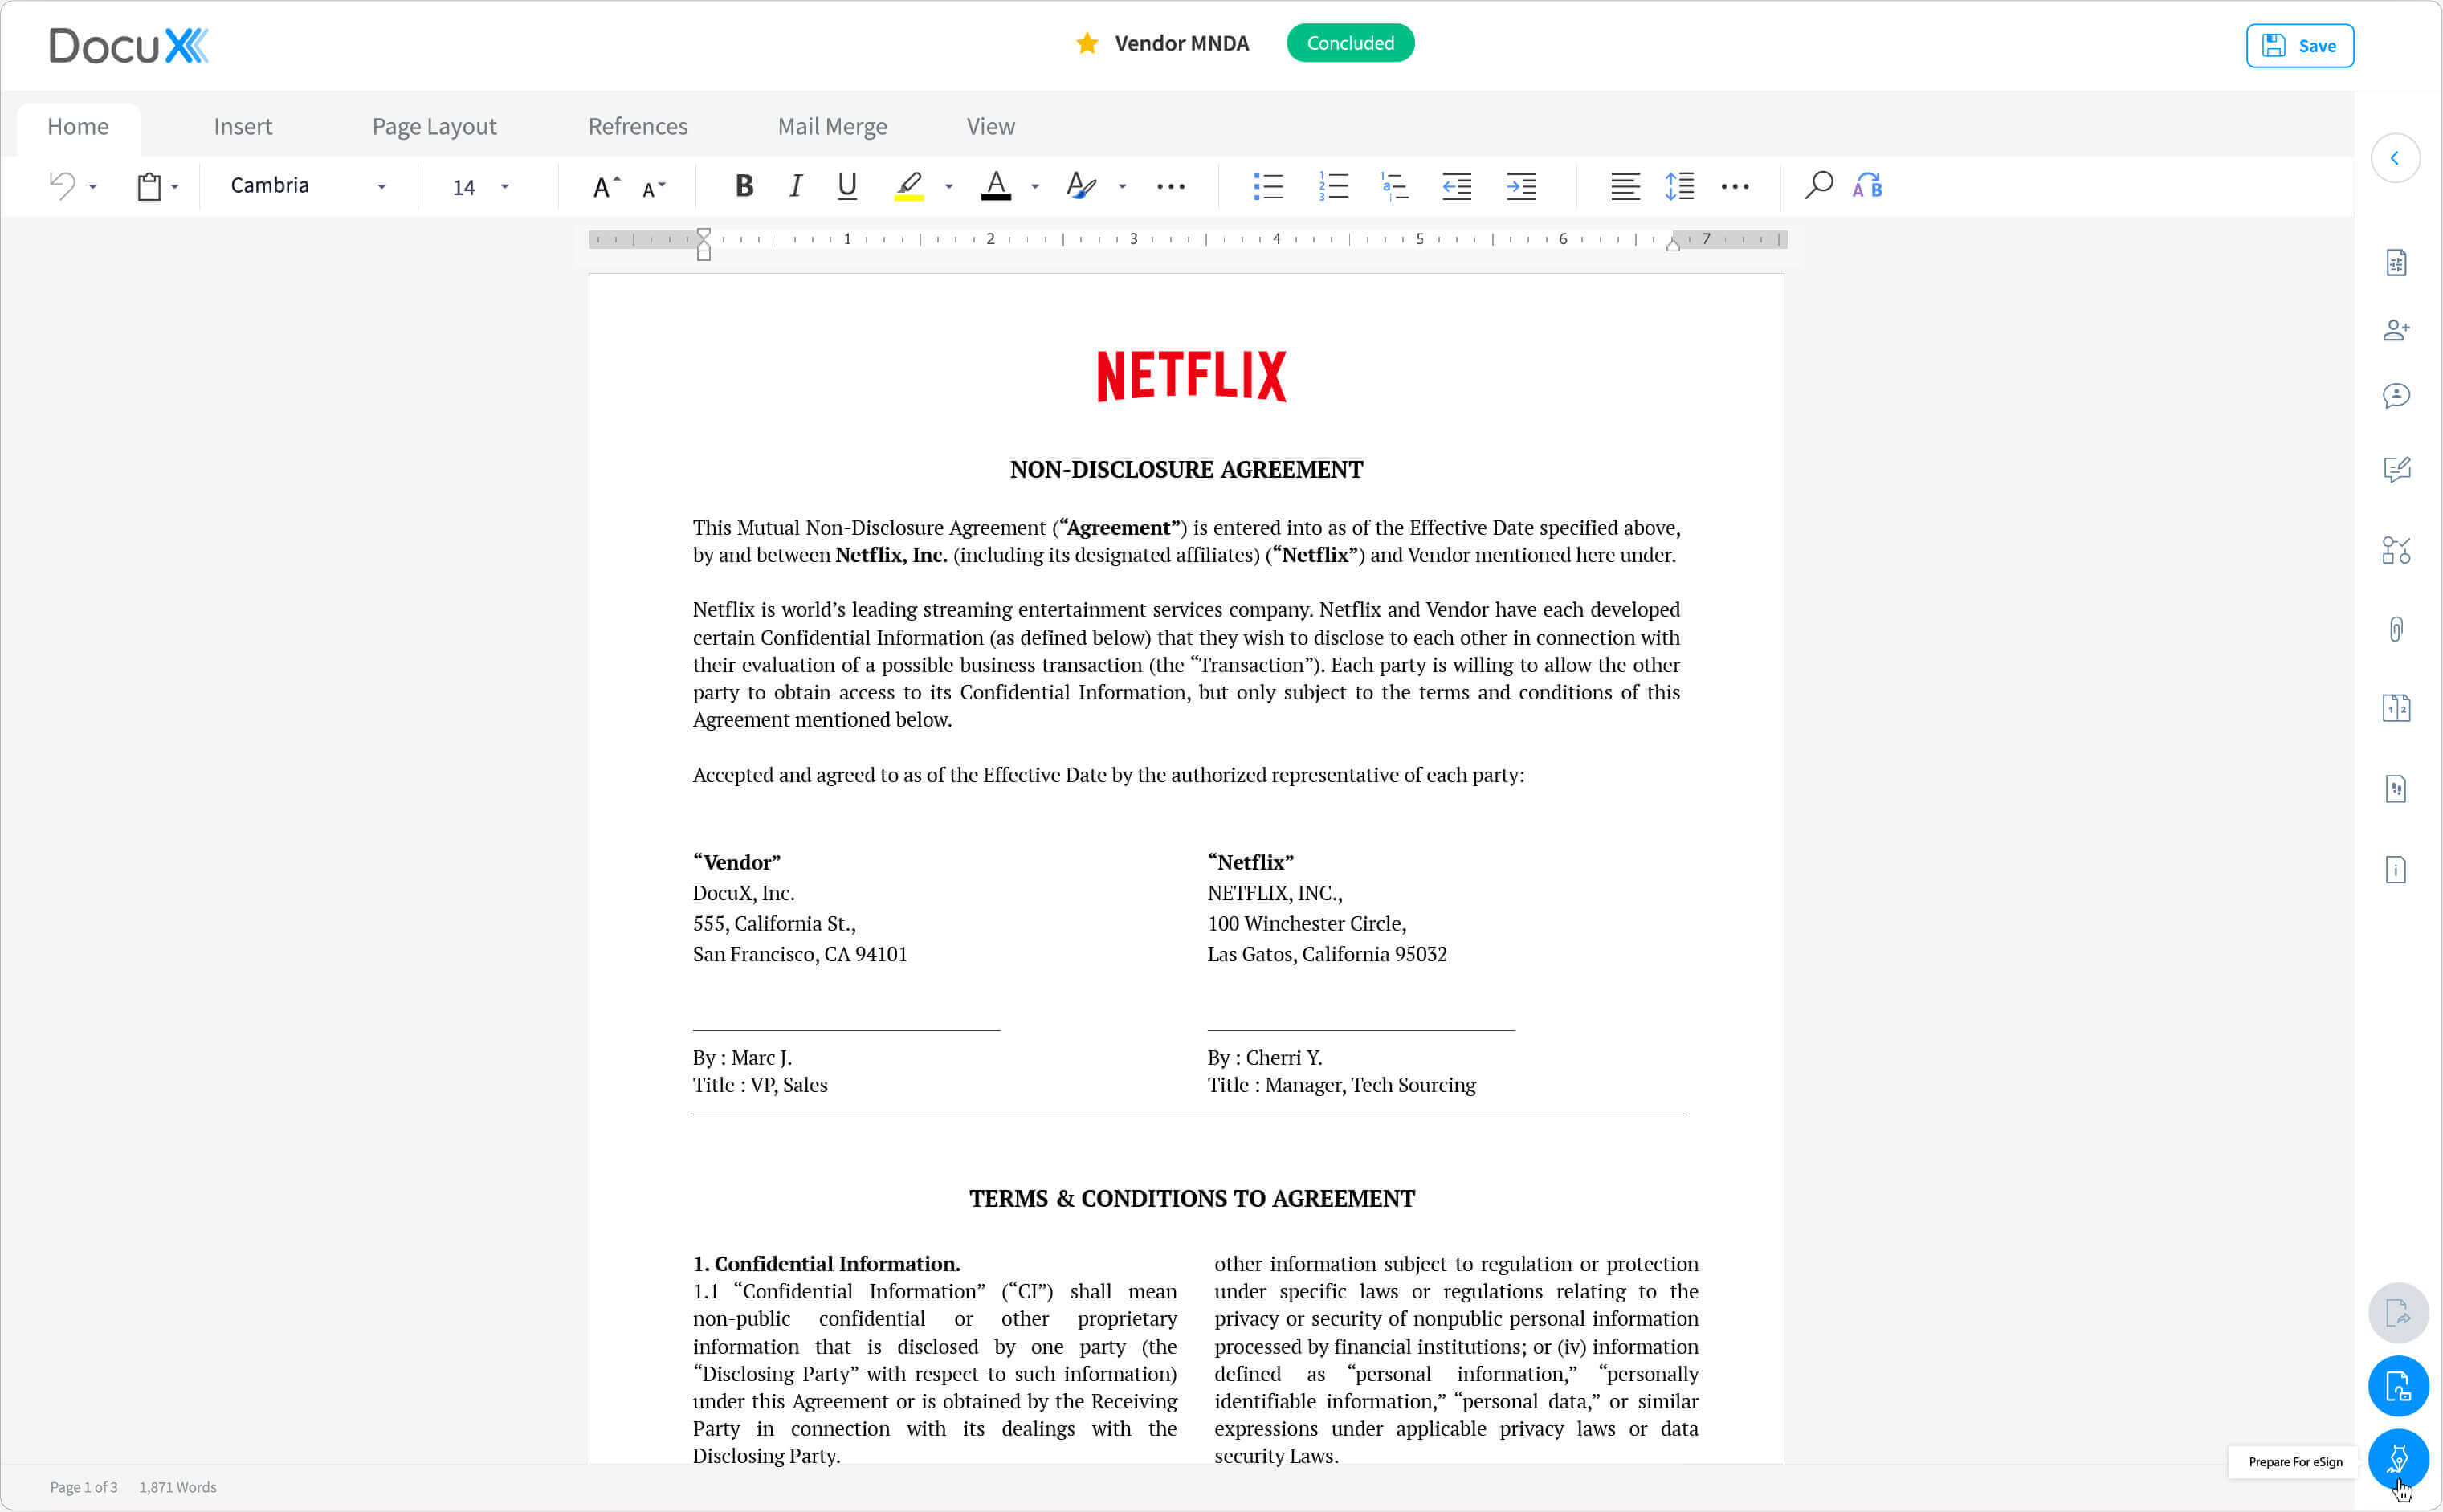This screenshot has width=2443, height=1512.
Task: Open the document fields sidebar icon
Action: coord(2396,263)
